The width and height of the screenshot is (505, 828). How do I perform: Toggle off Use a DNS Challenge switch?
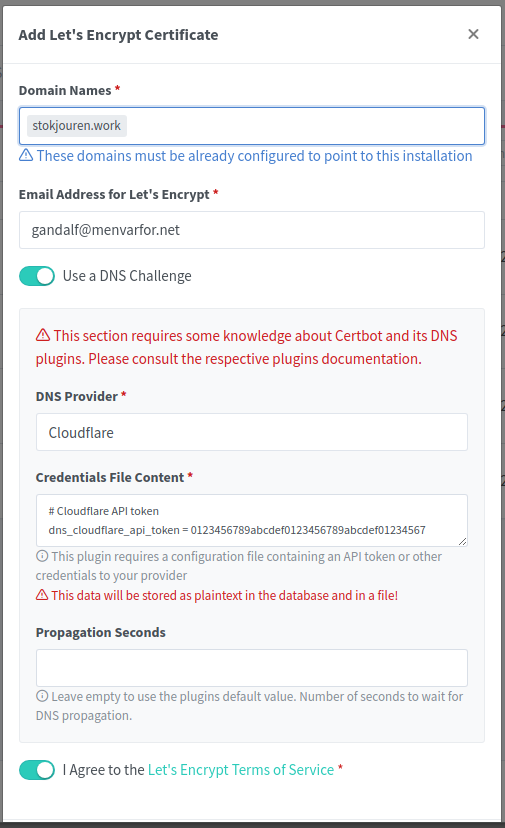37,276
